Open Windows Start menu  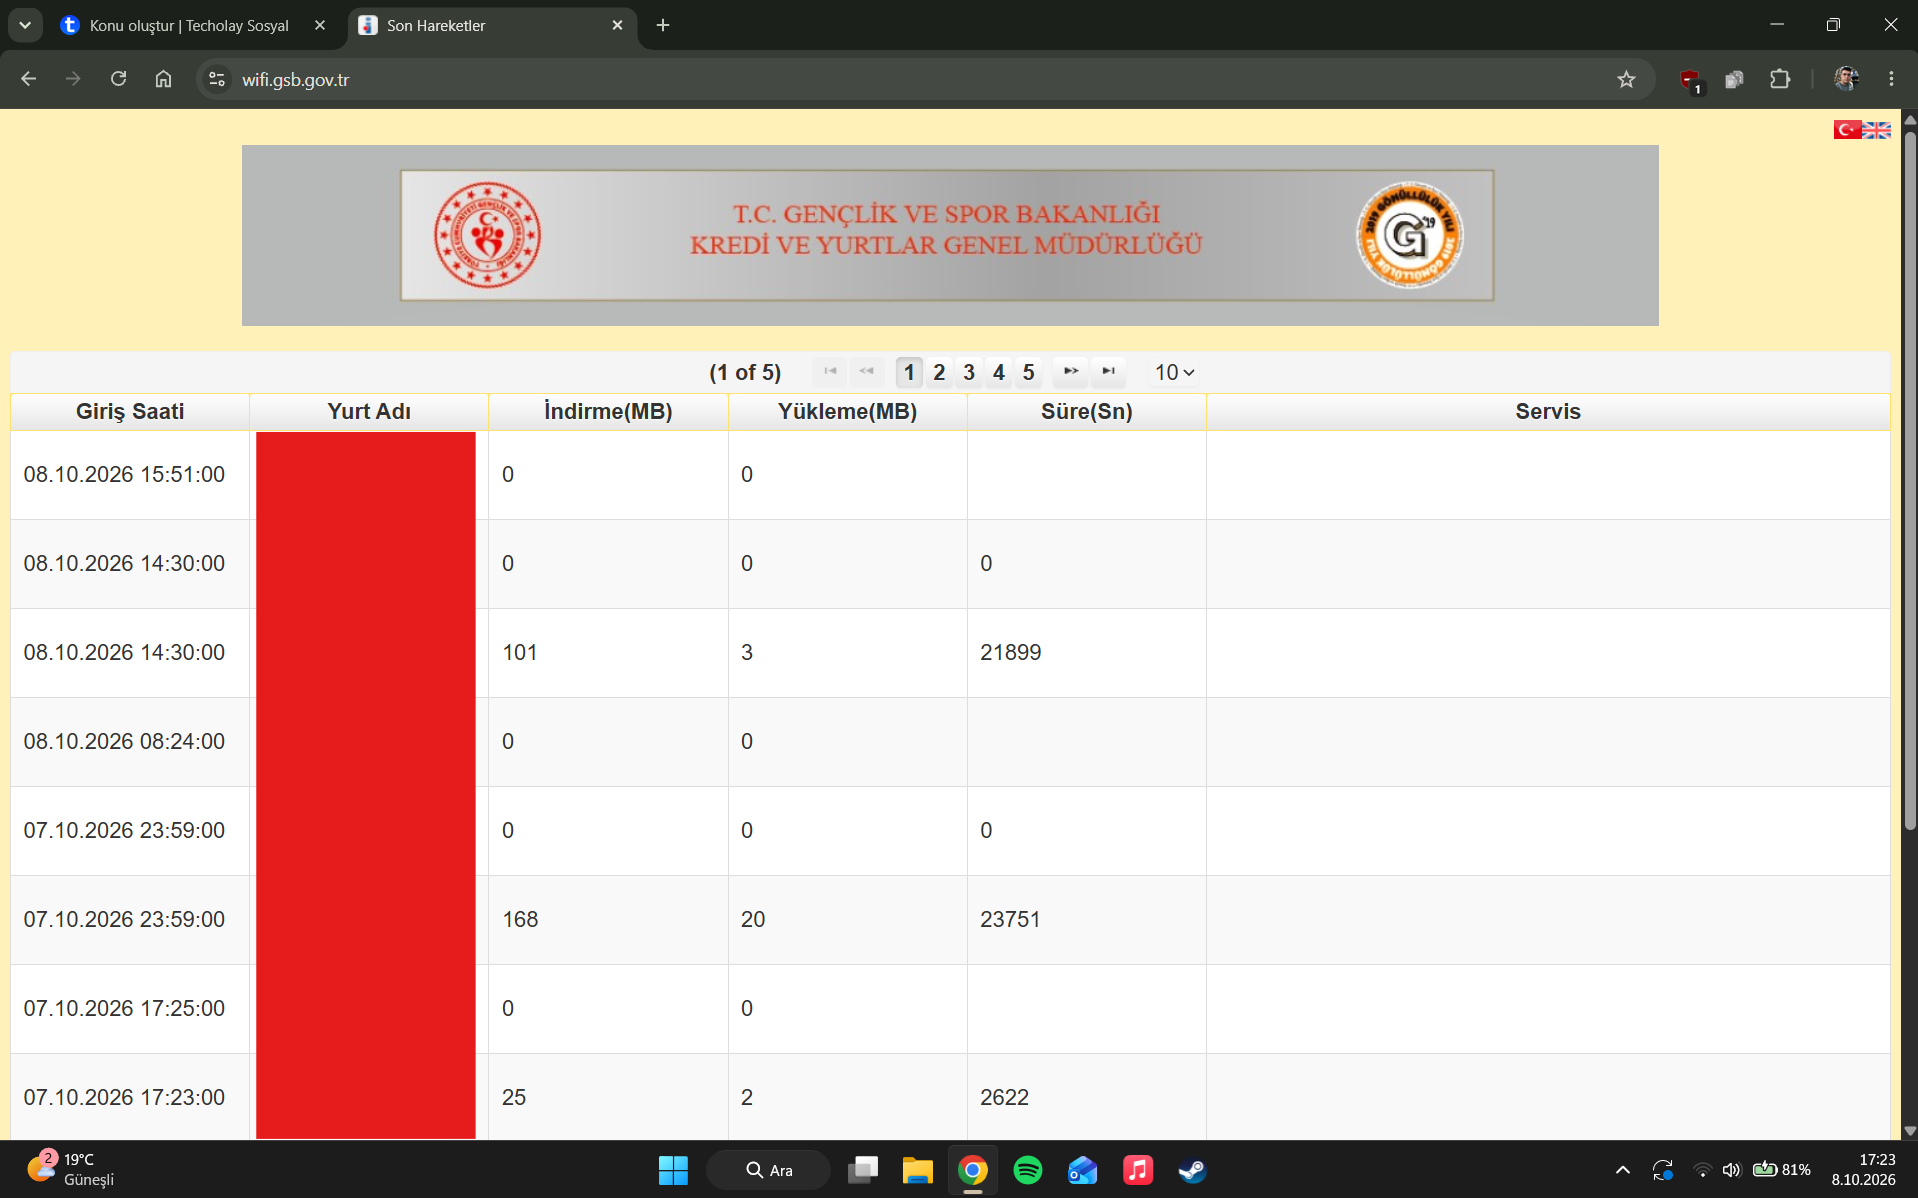point(673,1170)
